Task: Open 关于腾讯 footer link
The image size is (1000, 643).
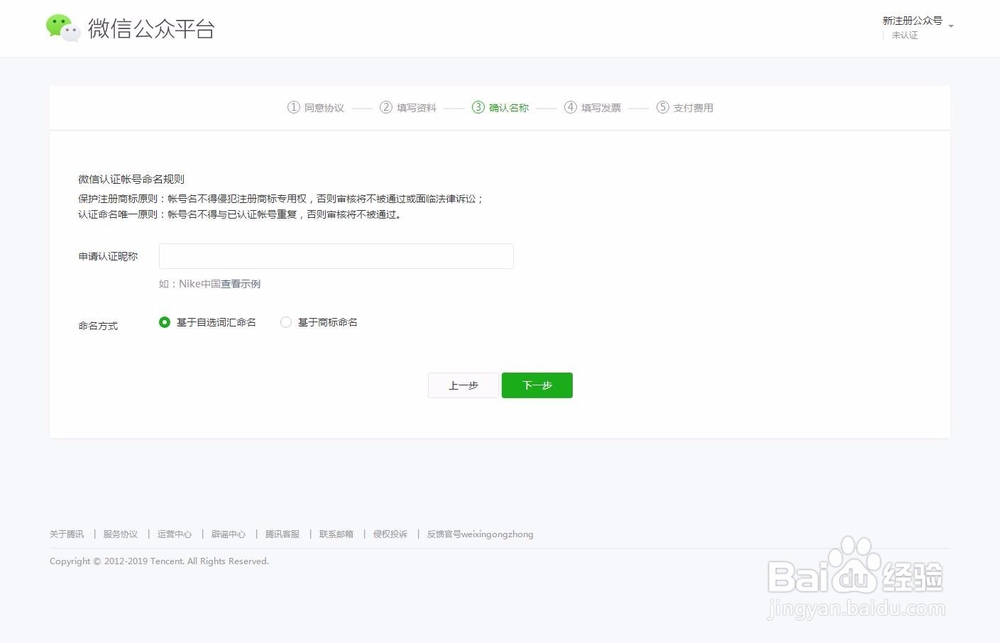Action: coord(66,534)
